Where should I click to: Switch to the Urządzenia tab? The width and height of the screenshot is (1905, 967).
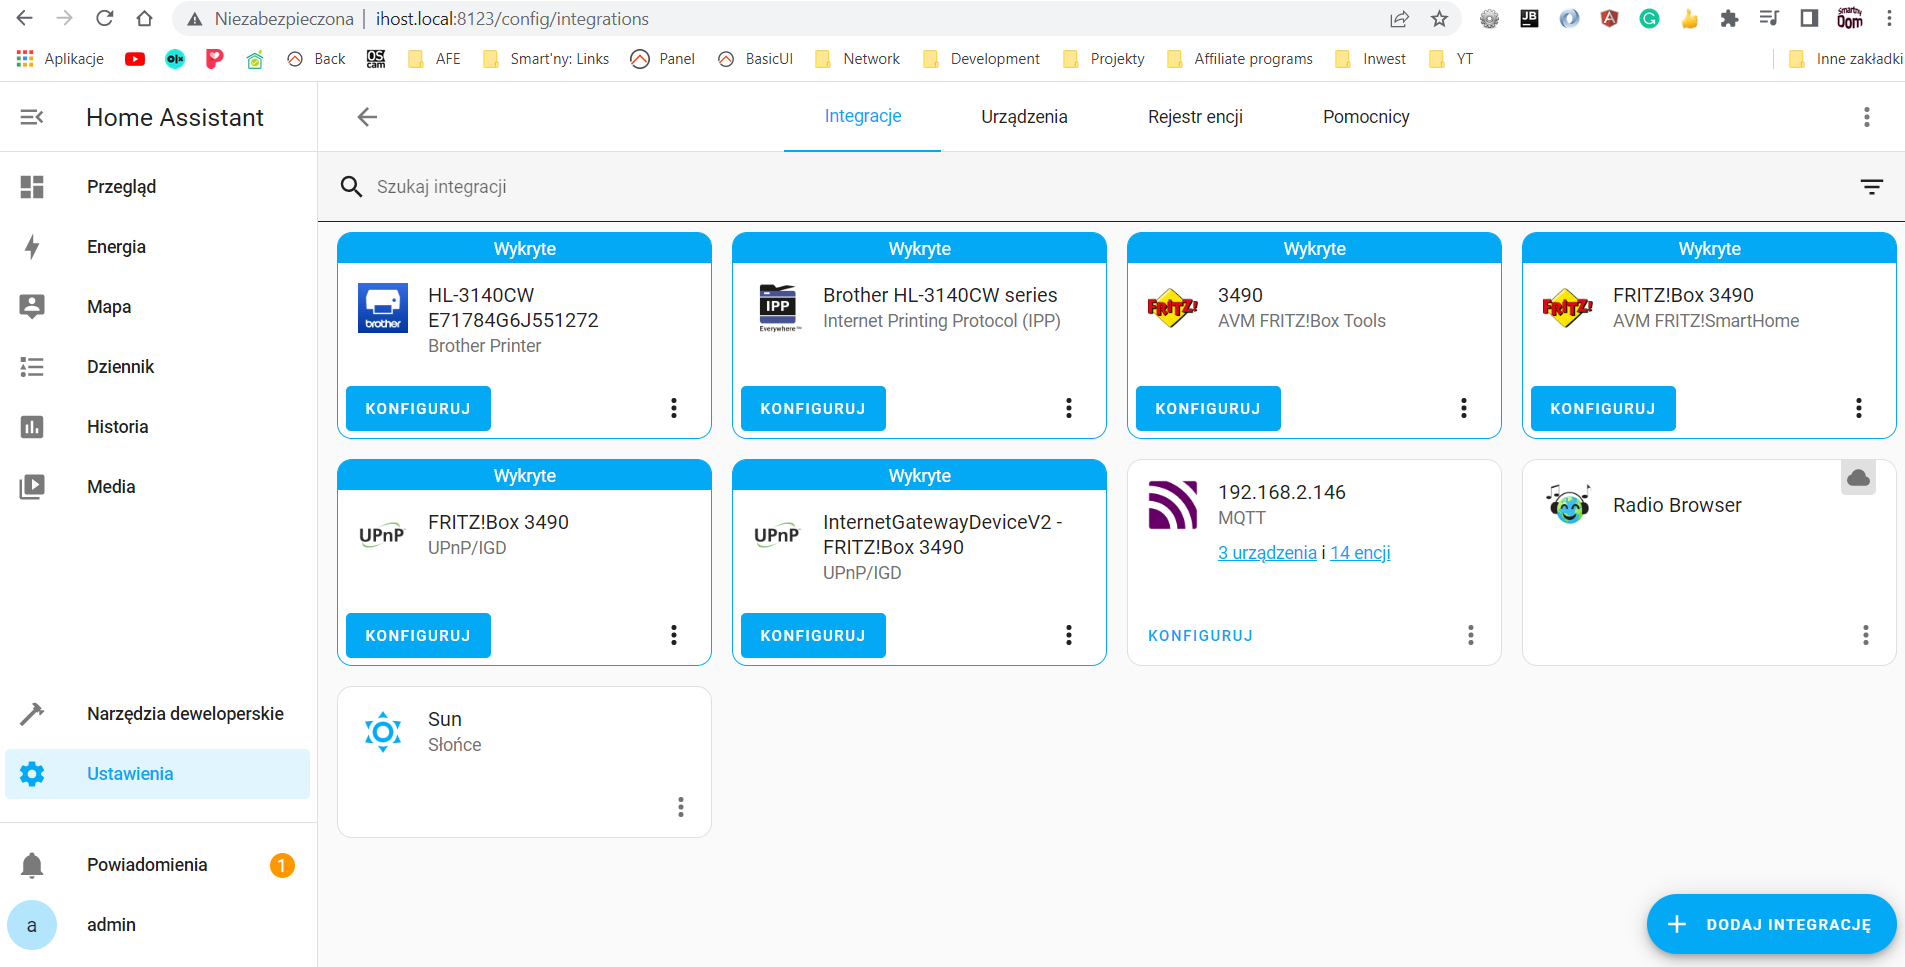coord(1024,117)
